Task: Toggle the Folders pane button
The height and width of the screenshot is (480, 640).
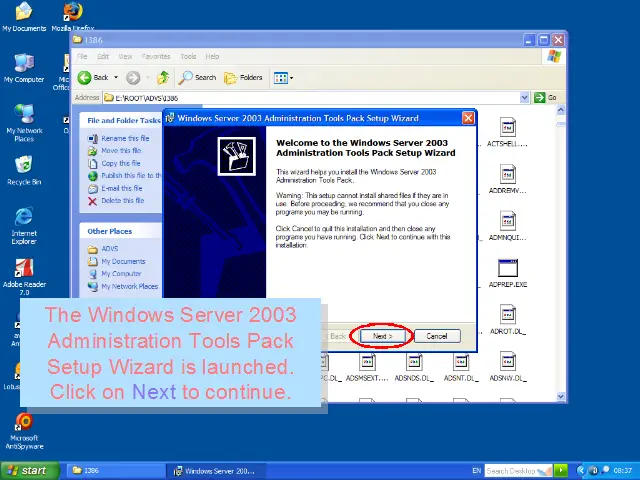Action: point(244,77)
